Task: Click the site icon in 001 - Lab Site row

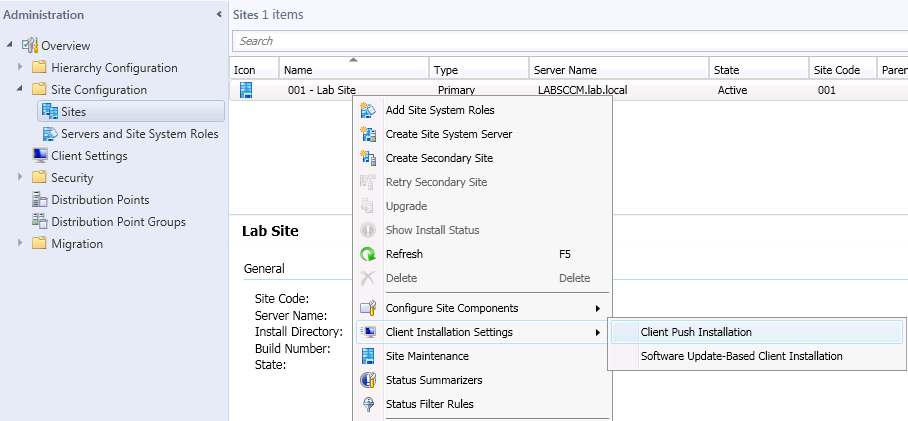Action: click(247, 90)
